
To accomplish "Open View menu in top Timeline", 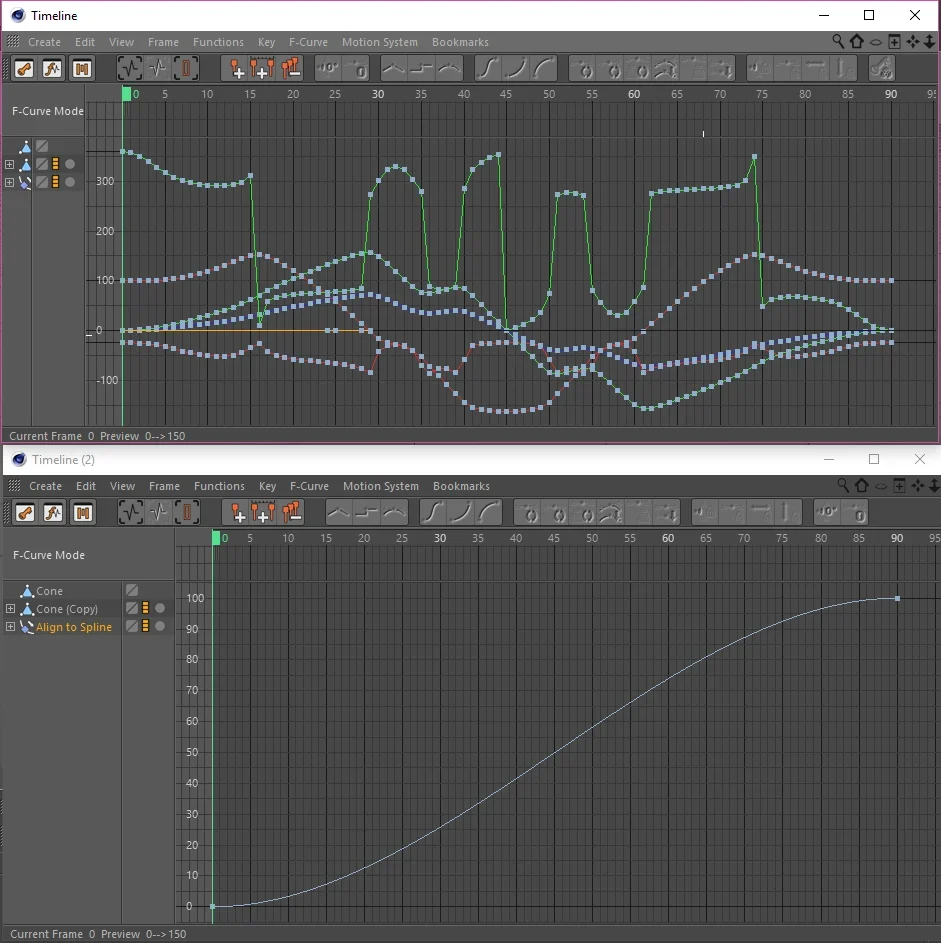I will 121,42.
